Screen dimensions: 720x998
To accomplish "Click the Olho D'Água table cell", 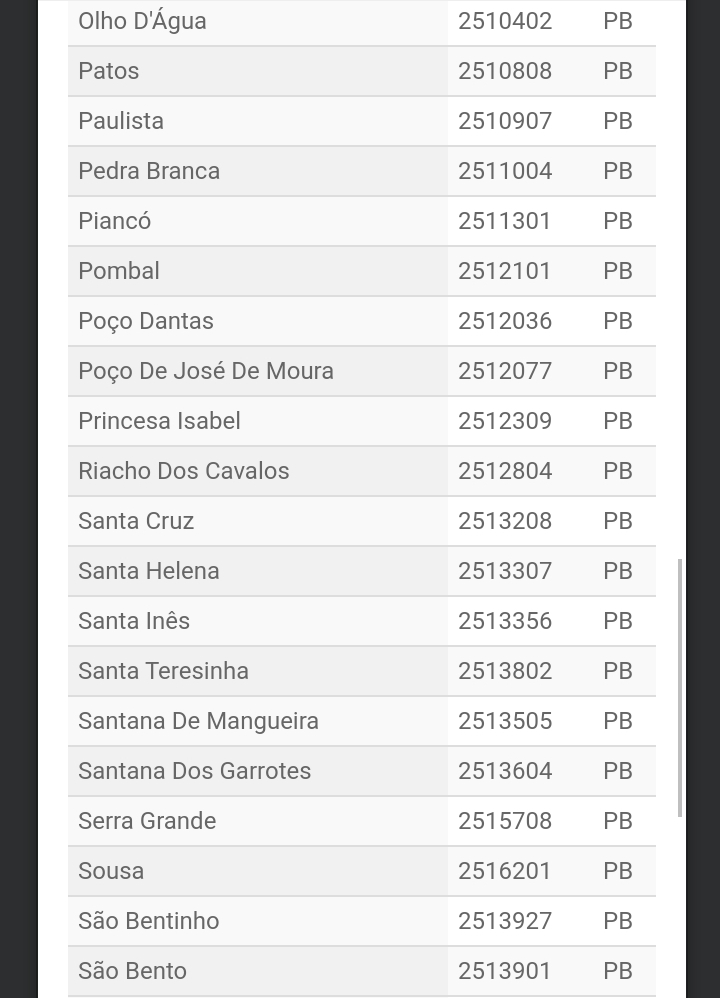I will tap(258, 22).
